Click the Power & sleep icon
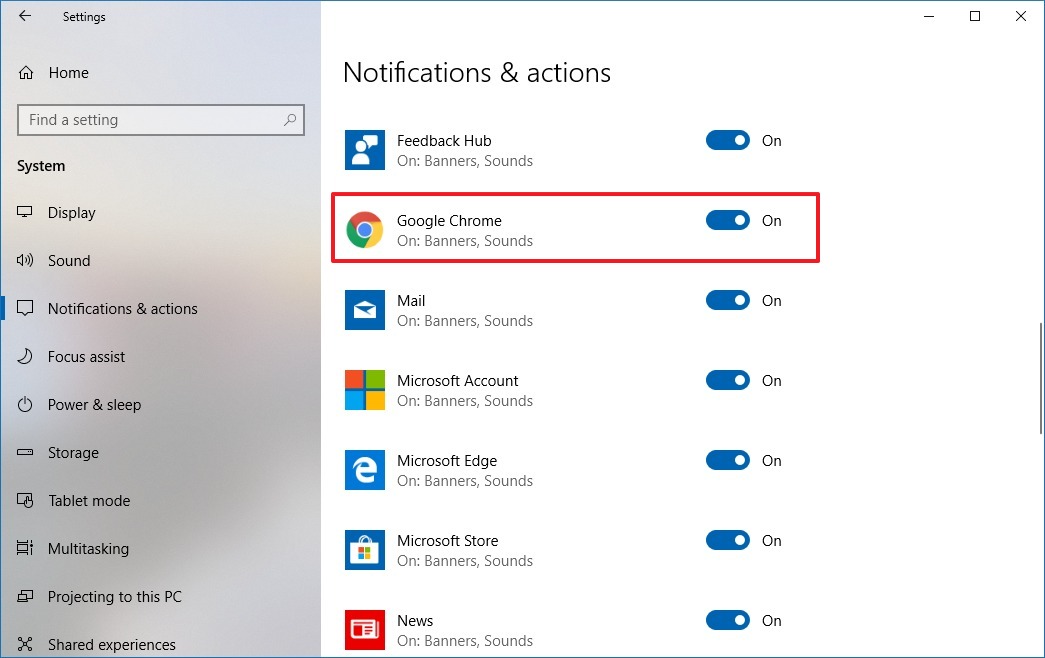The image size is (1045, 658). click(x=25, y=404)
